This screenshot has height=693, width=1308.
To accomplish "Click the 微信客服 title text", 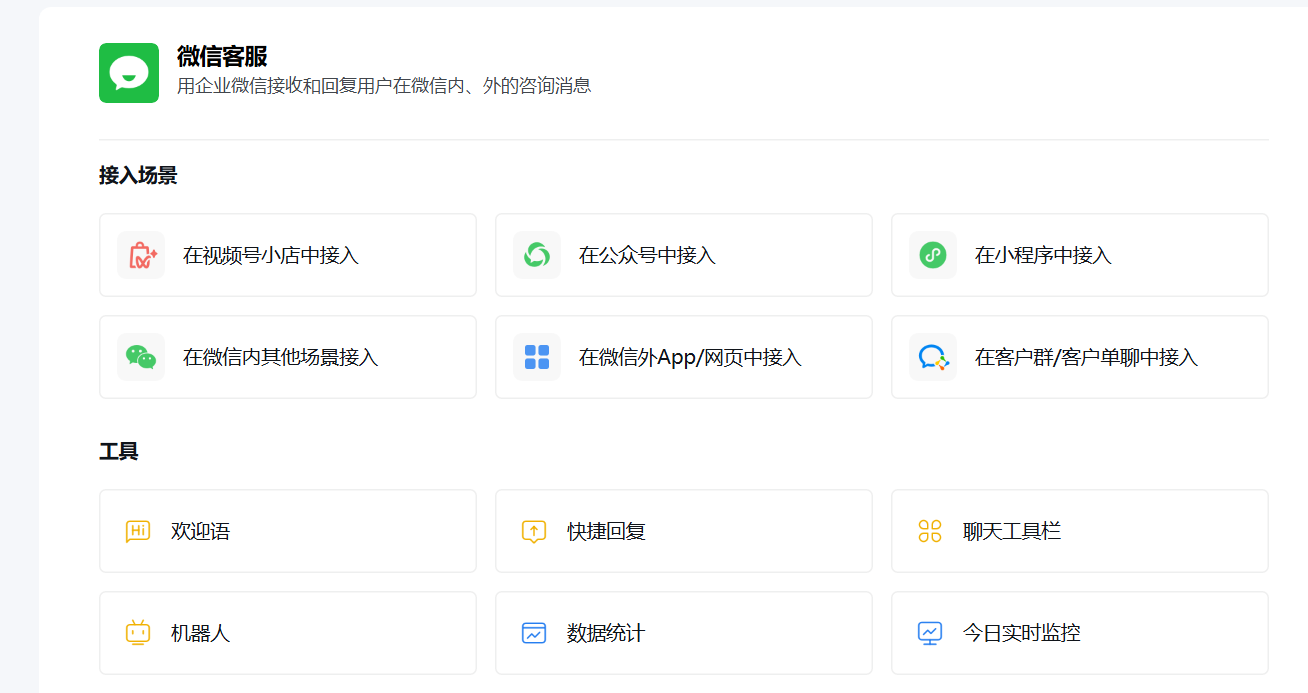I will pyautogui.click(x=222, y=56).
